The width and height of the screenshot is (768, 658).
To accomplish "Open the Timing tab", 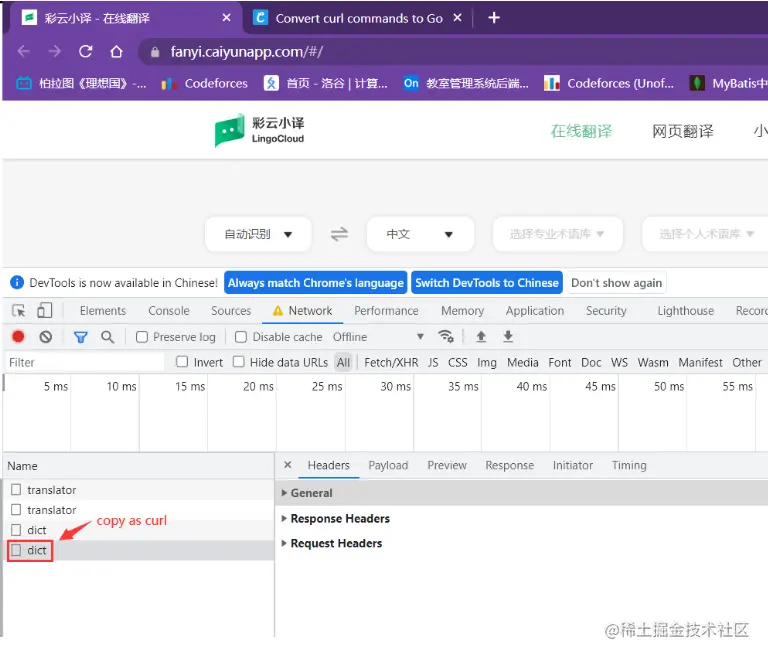I will pyautogui.click(x=629, y=465).
